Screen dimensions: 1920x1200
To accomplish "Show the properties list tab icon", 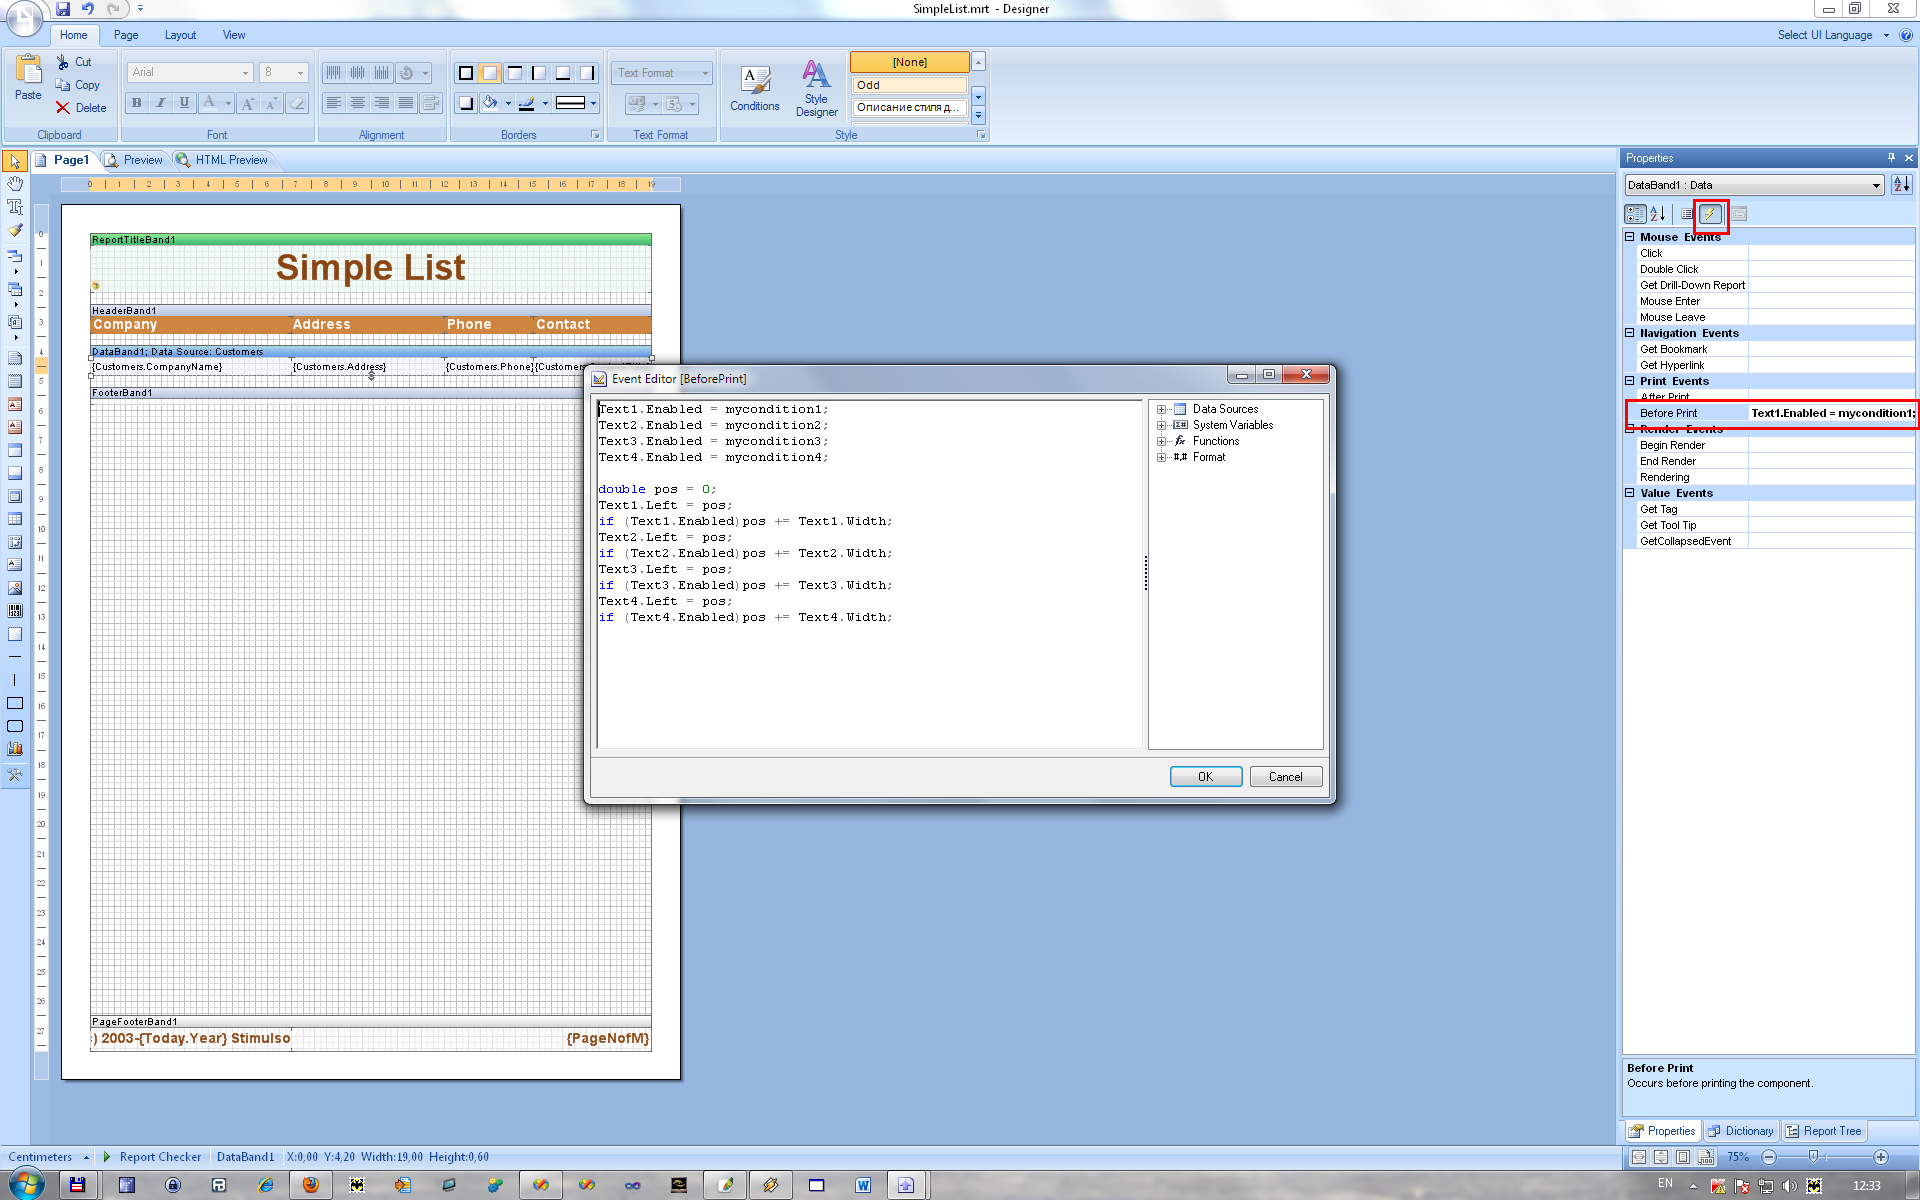I will [x=1687, y=213].
